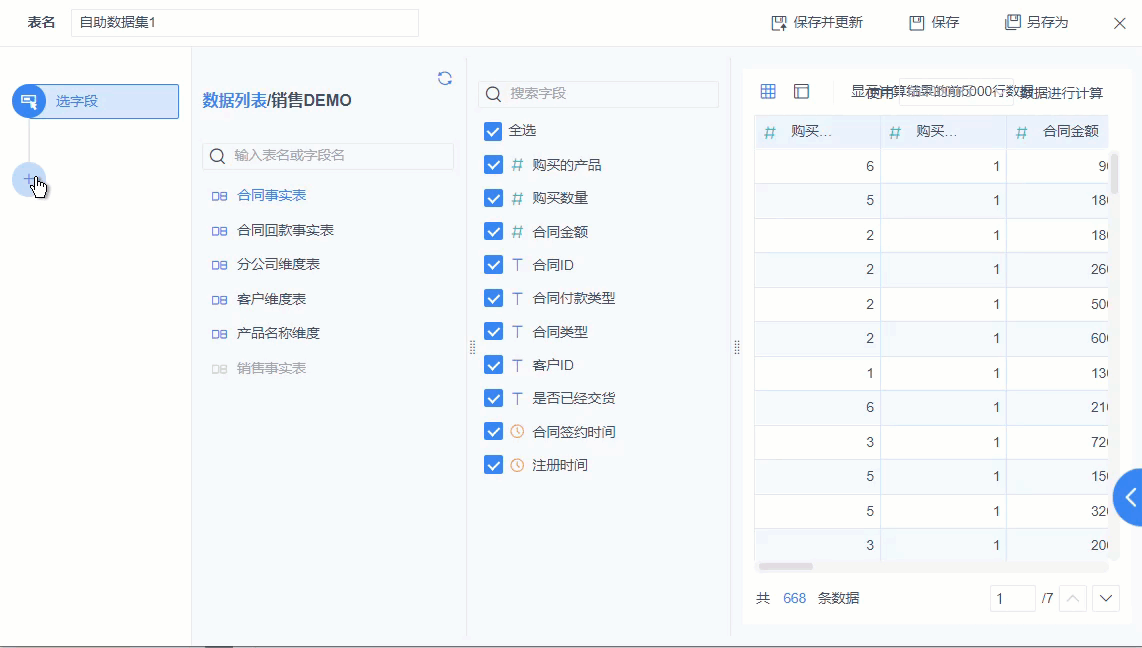The height and width of the screenshot is (648, 1142).
Task: Click the preview horizontal scrollbar thumb
Action: tap(786, 566)
